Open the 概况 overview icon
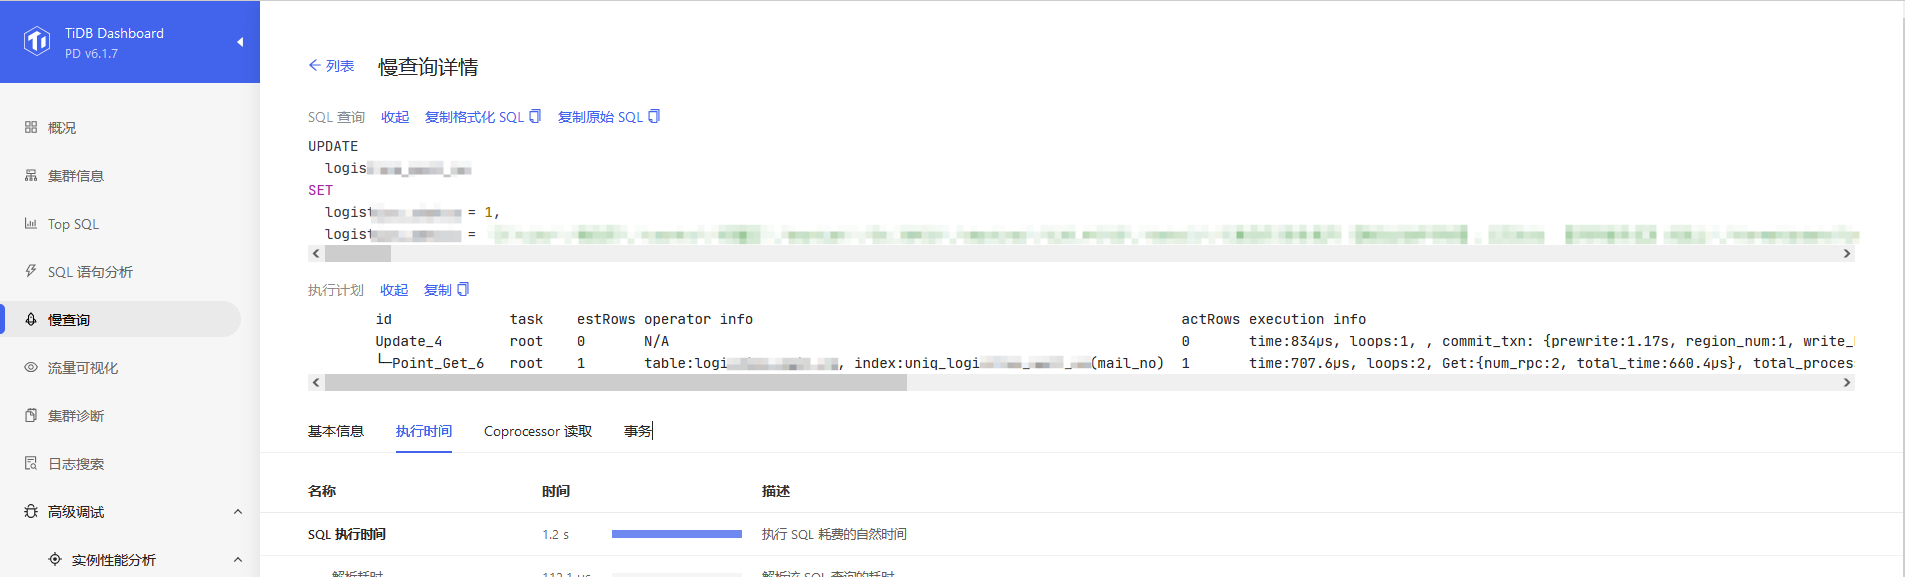1905x577 pixels. 31,127
